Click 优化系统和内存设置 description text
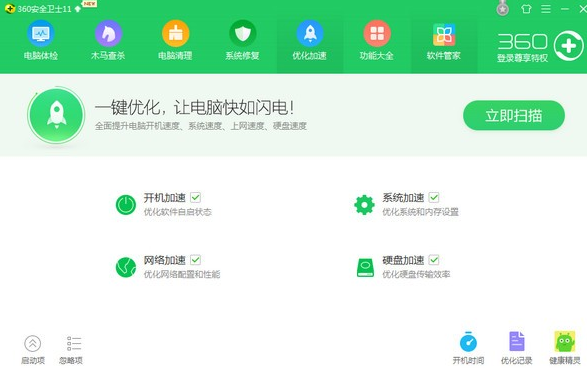This screenshot has width=587, height=381. (420, 212)
